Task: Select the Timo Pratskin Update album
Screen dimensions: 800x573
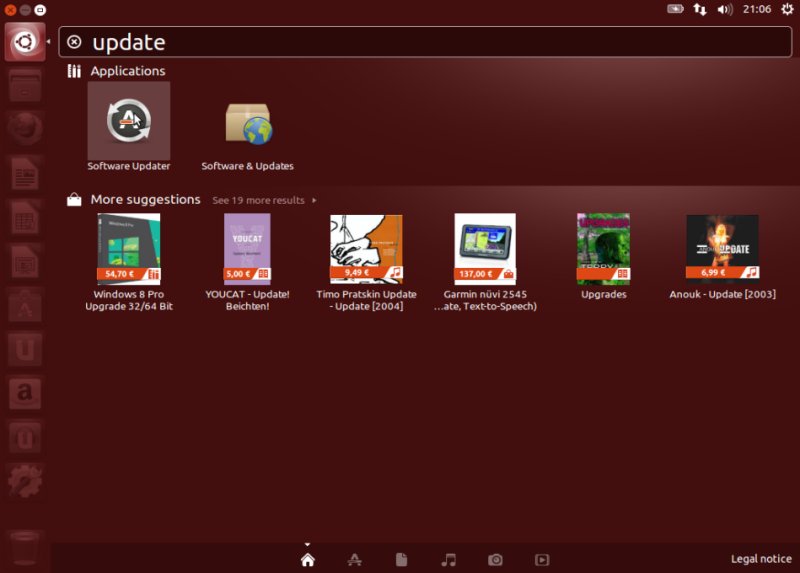Action: [366, 262]
